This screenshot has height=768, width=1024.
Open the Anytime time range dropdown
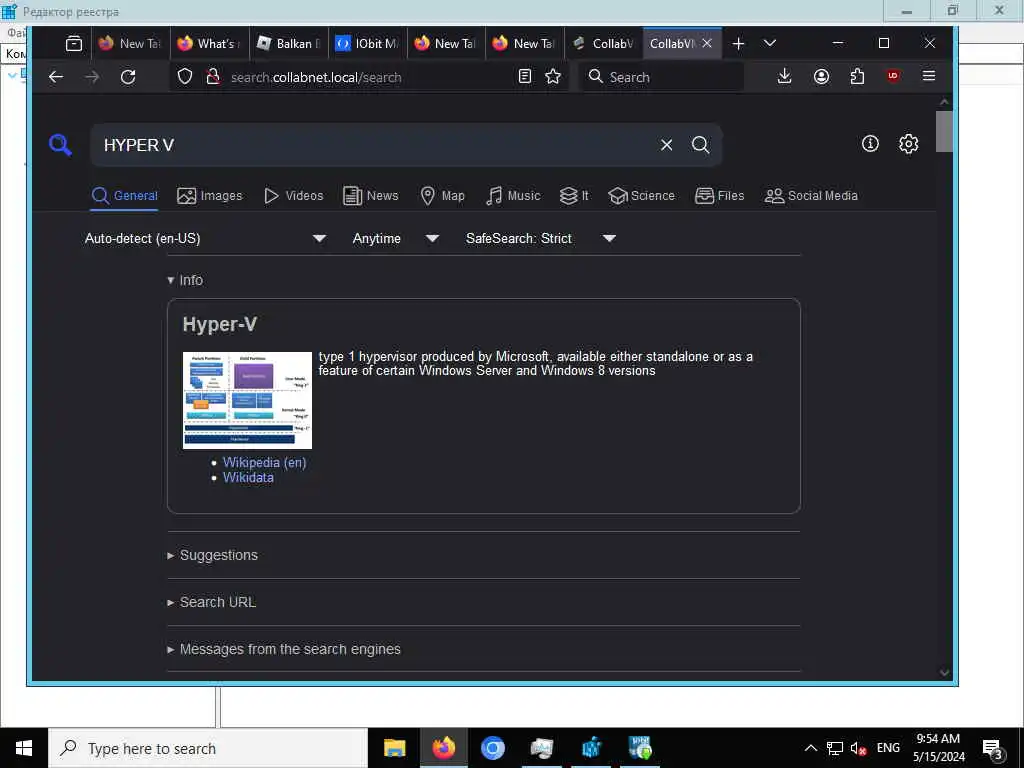coord(396,238)
